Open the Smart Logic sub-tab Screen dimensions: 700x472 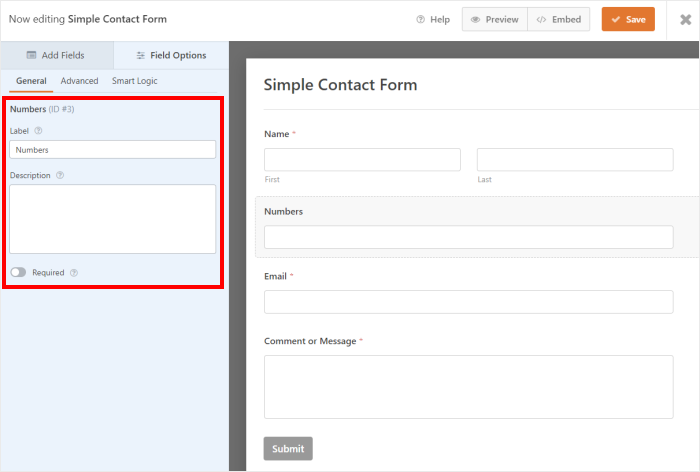coord(134,81)
